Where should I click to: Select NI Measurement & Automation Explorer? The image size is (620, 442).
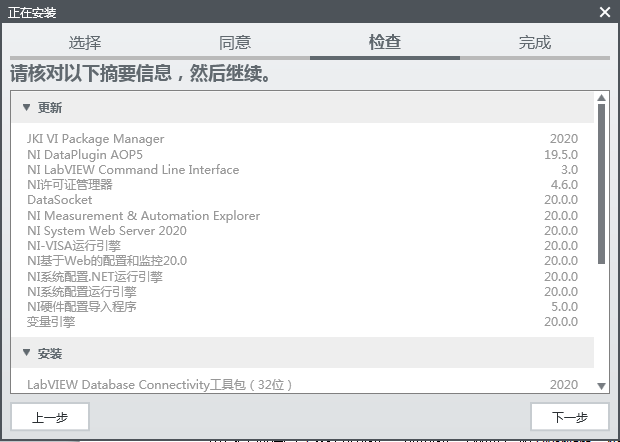tap(143, 216)
